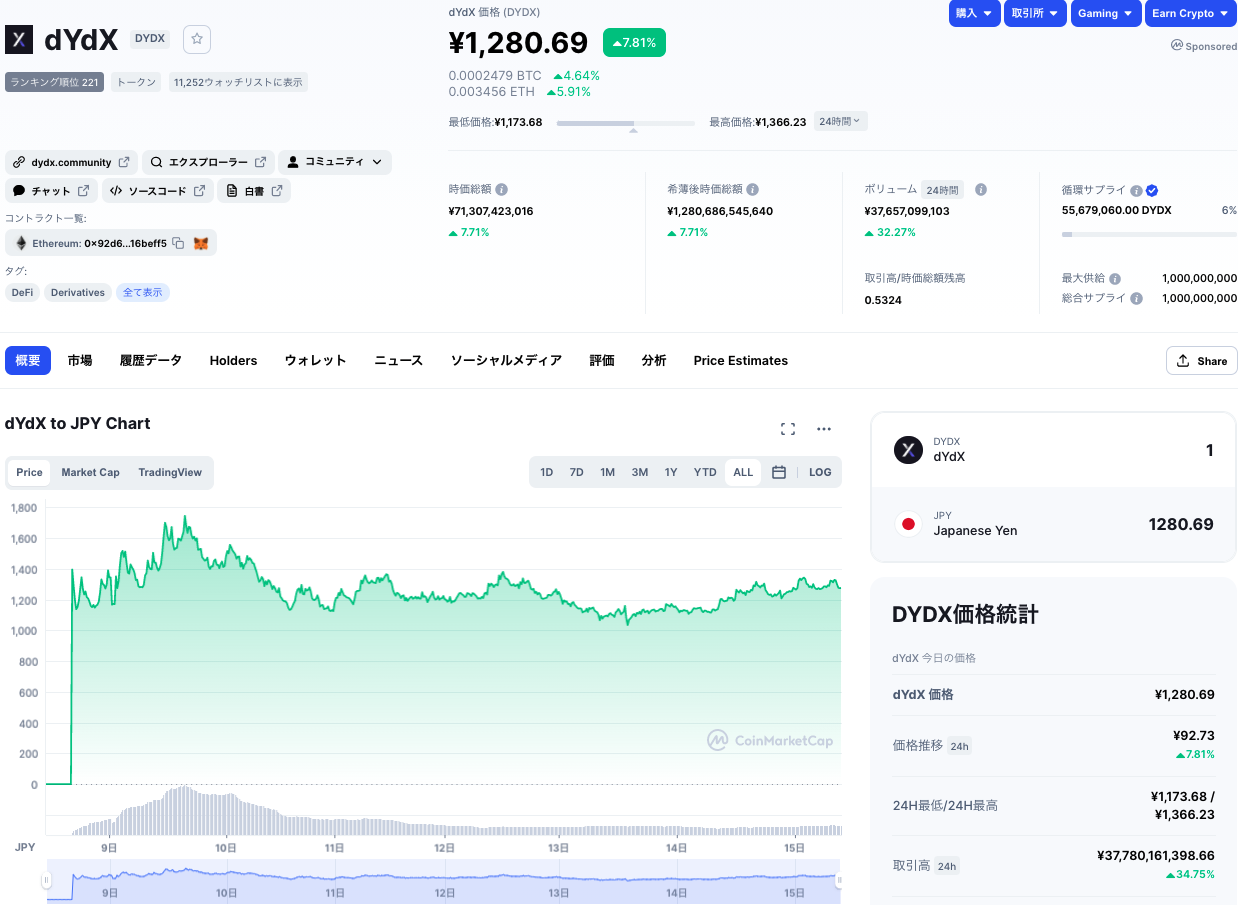Visit the dydx.community website link

tap(71, 162)
